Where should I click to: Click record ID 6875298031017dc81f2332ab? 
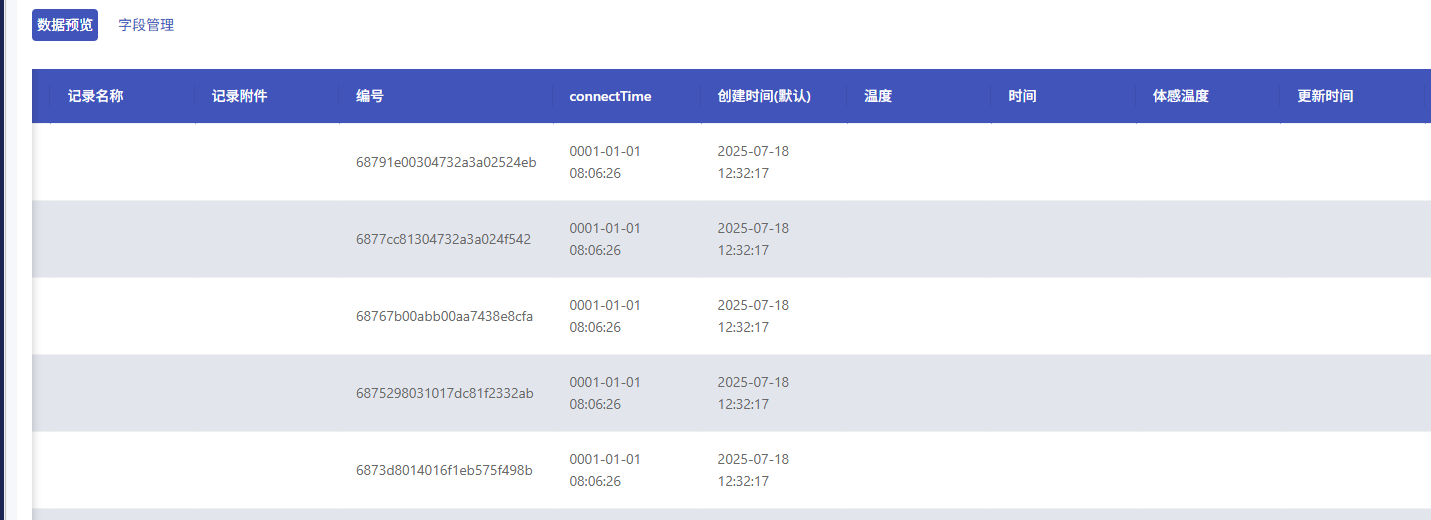pos(444,393)
